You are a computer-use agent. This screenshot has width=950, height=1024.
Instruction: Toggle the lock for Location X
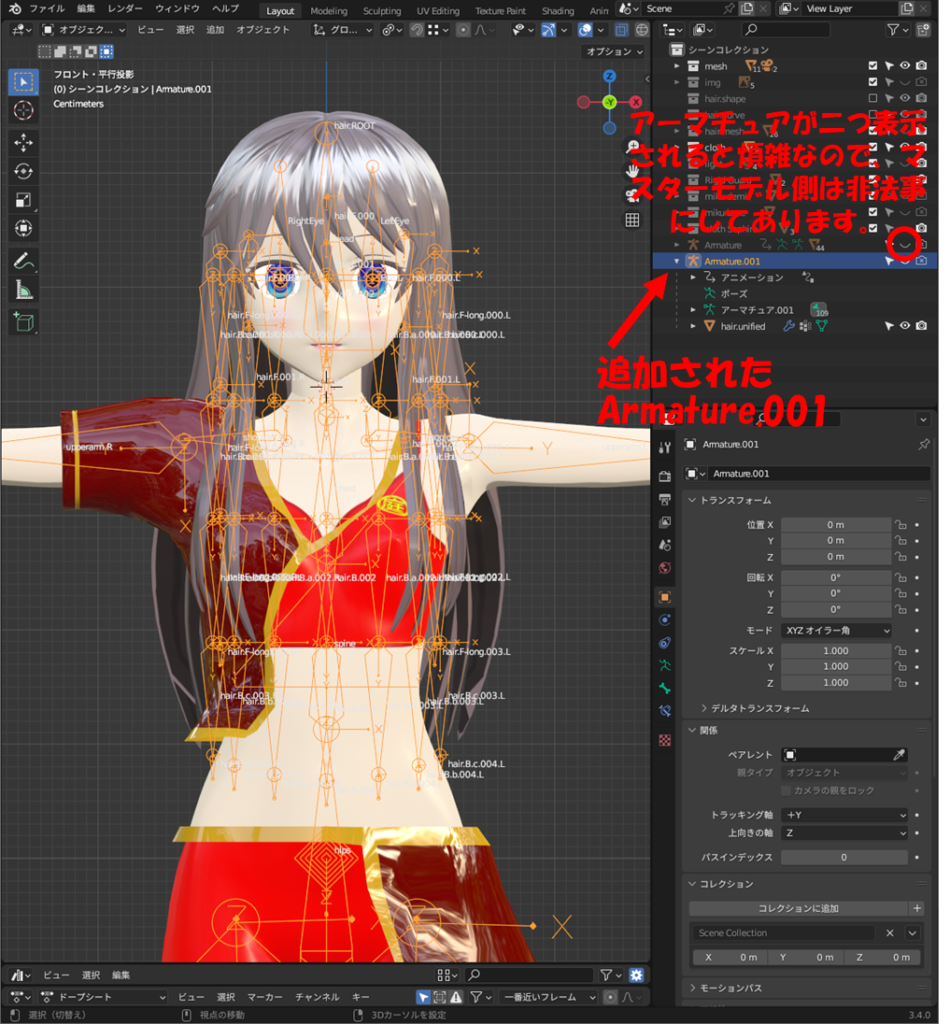pos(900,524)
